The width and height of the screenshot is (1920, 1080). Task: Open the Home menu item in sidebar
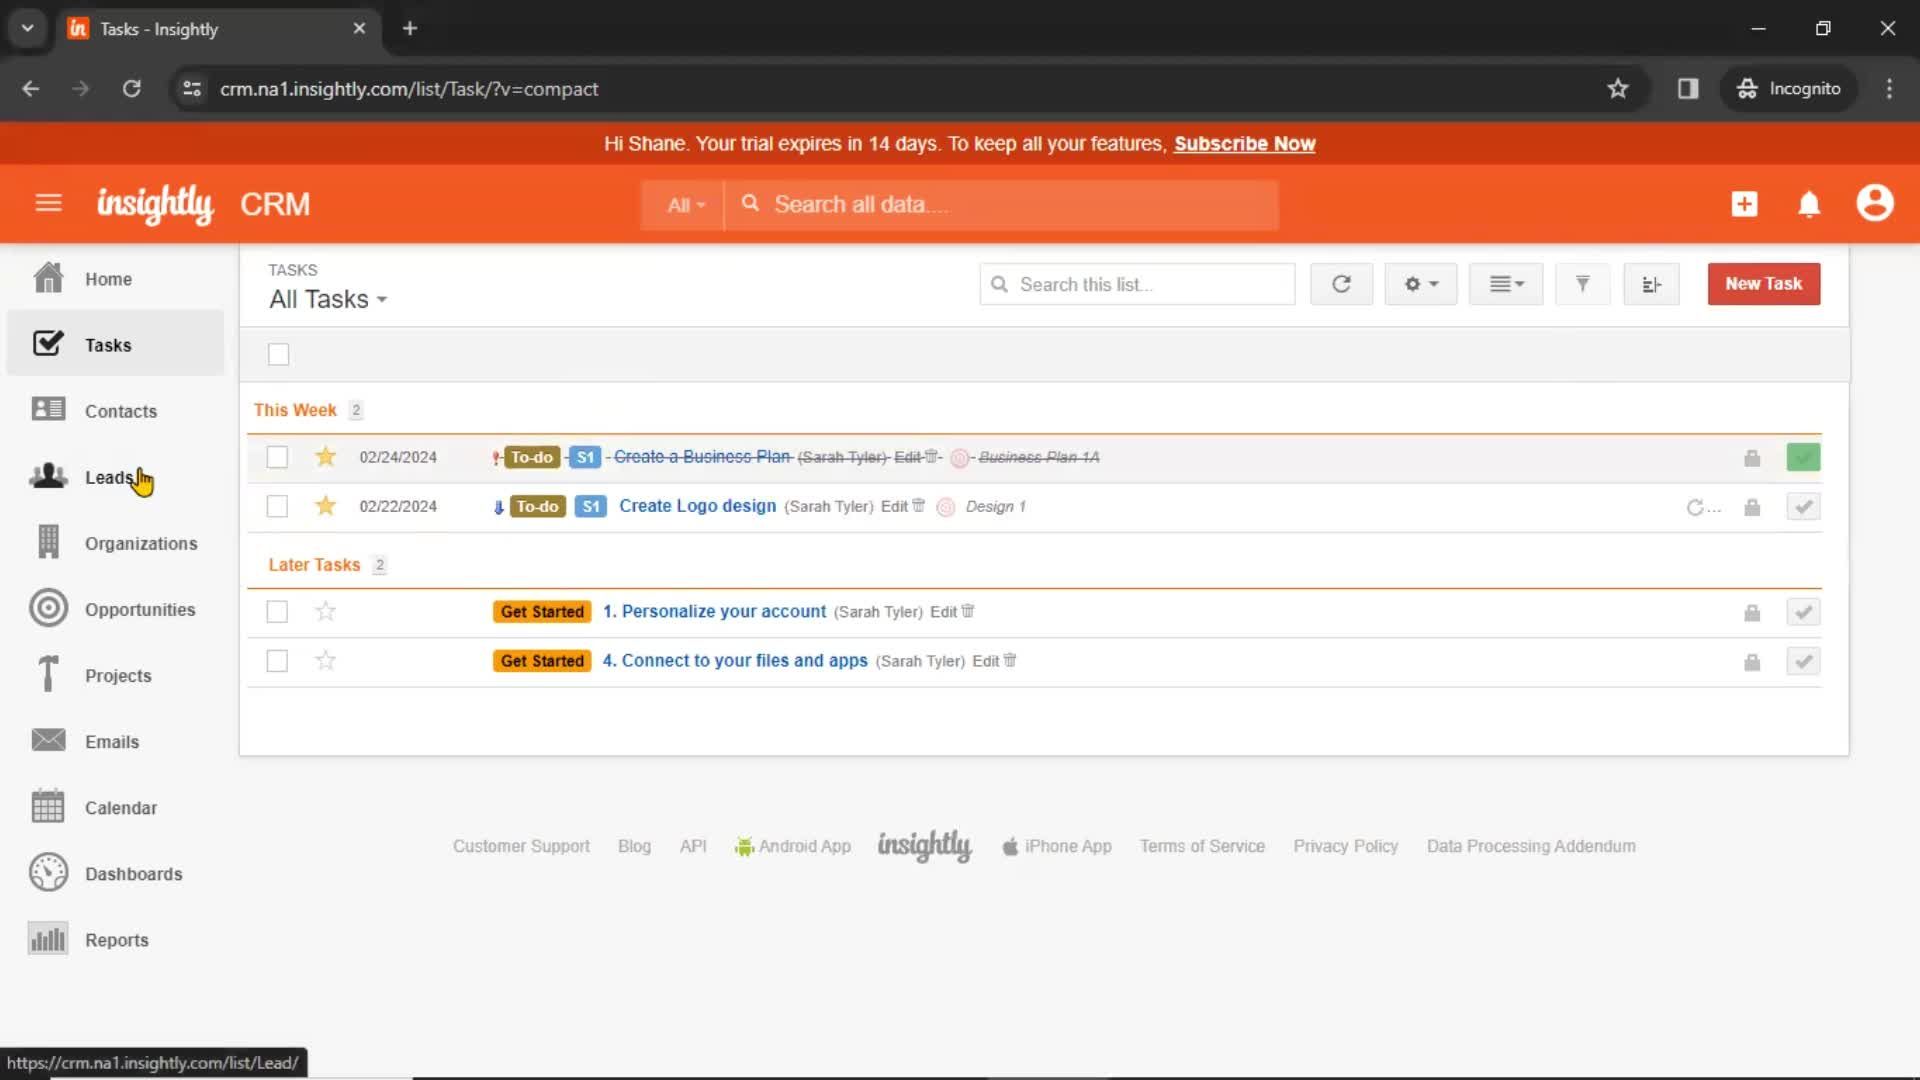(x=108, y=278)
